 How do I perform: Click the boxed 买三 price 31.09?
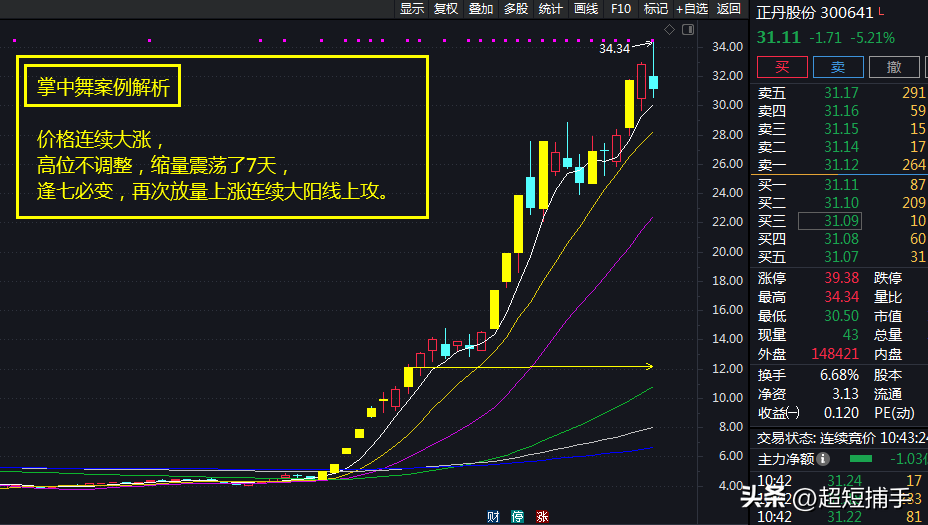pyautogui.click(x=830, y=221)
